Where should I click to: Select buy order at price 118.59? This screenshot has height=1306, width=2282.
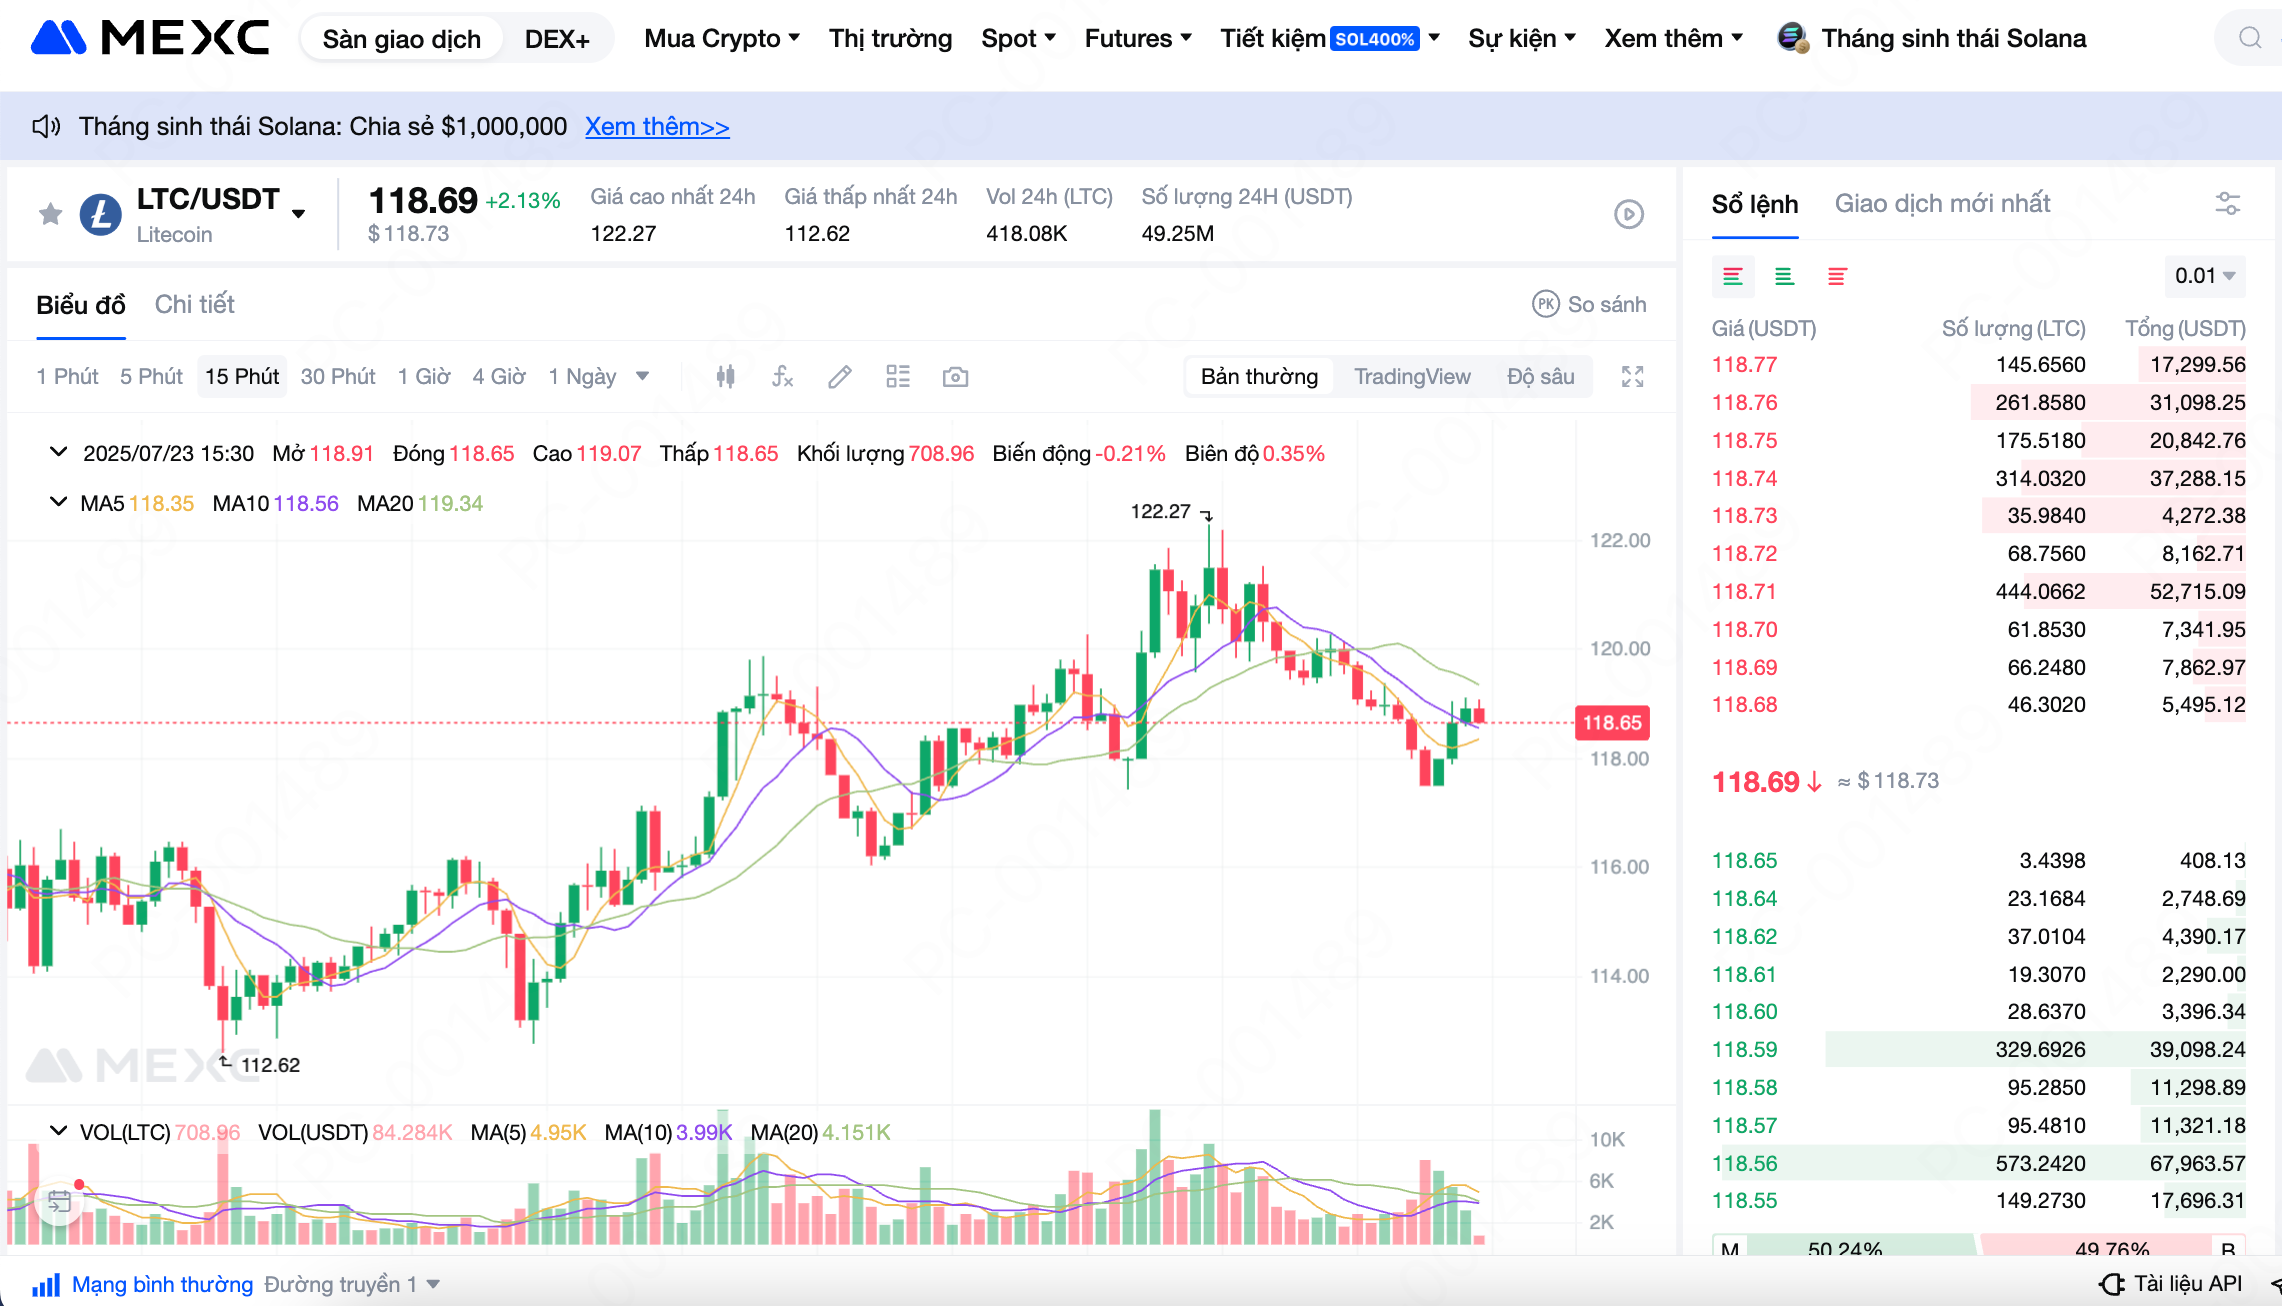[x=1978, y=1050]
